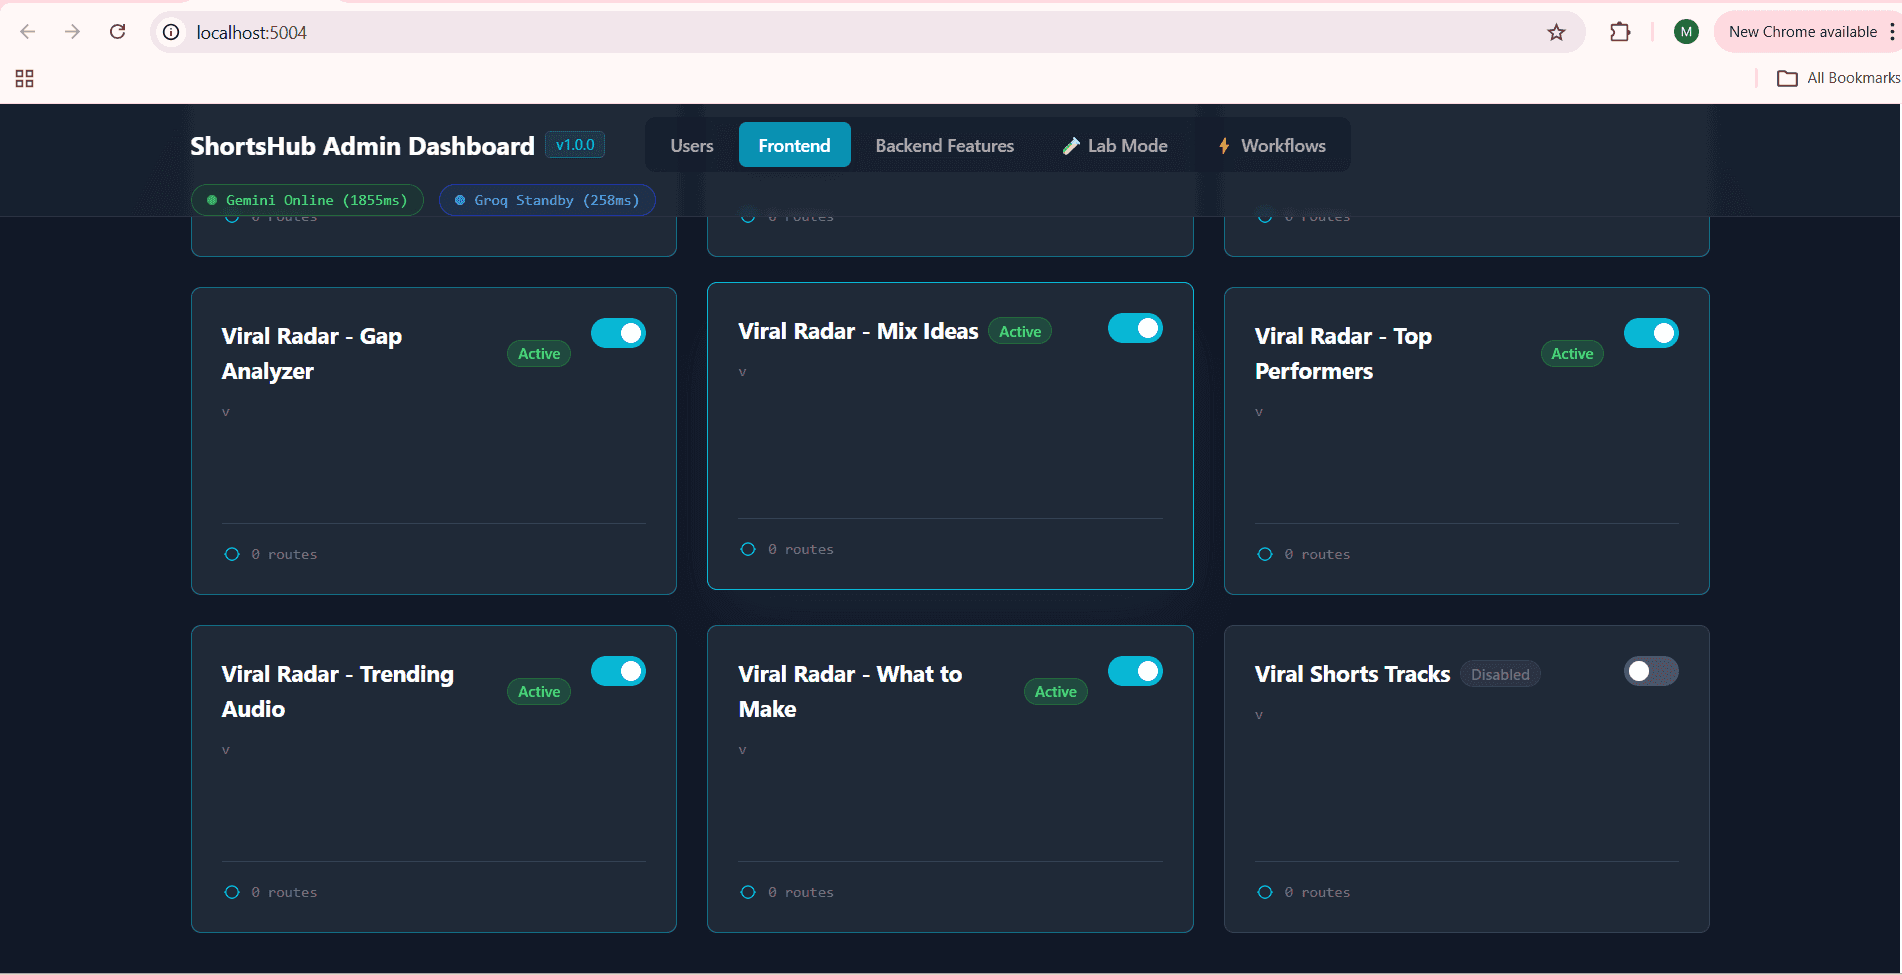Open the Lab Mode tab
Viewport: 1902px width, 975px height.
1115,146
